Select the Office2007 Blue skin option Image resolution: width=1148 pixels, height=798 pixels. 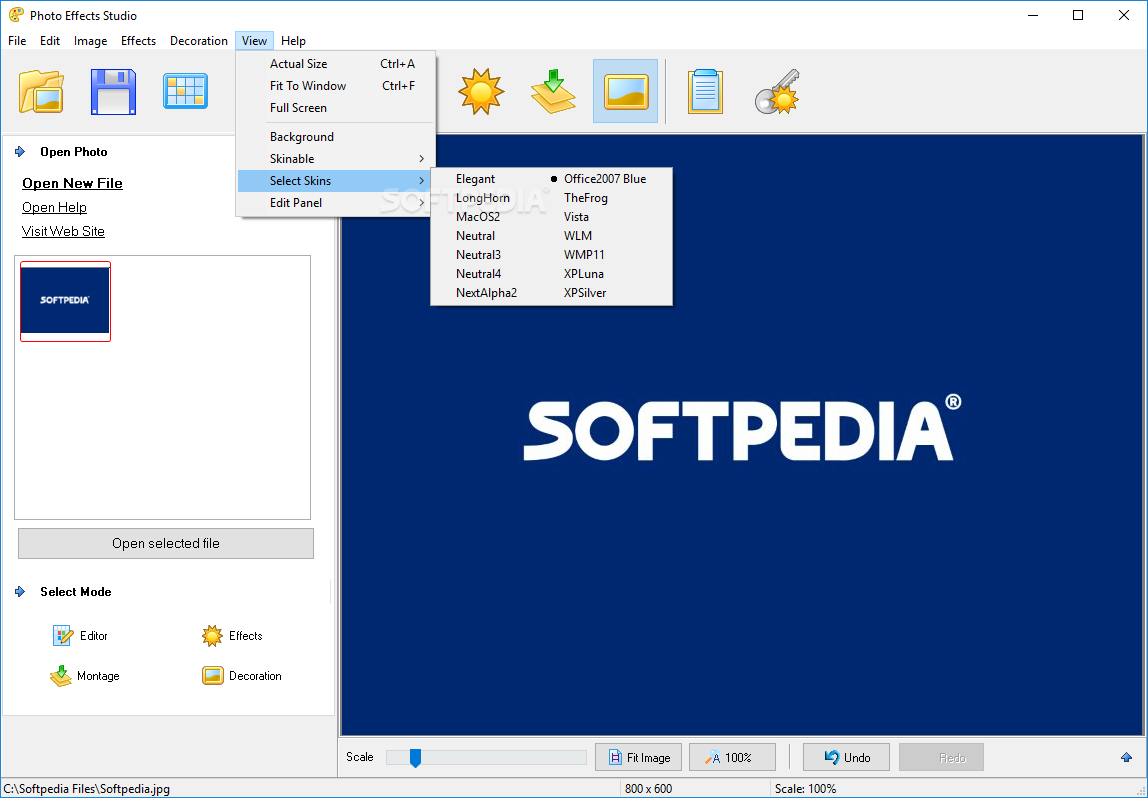click(605, 179)
